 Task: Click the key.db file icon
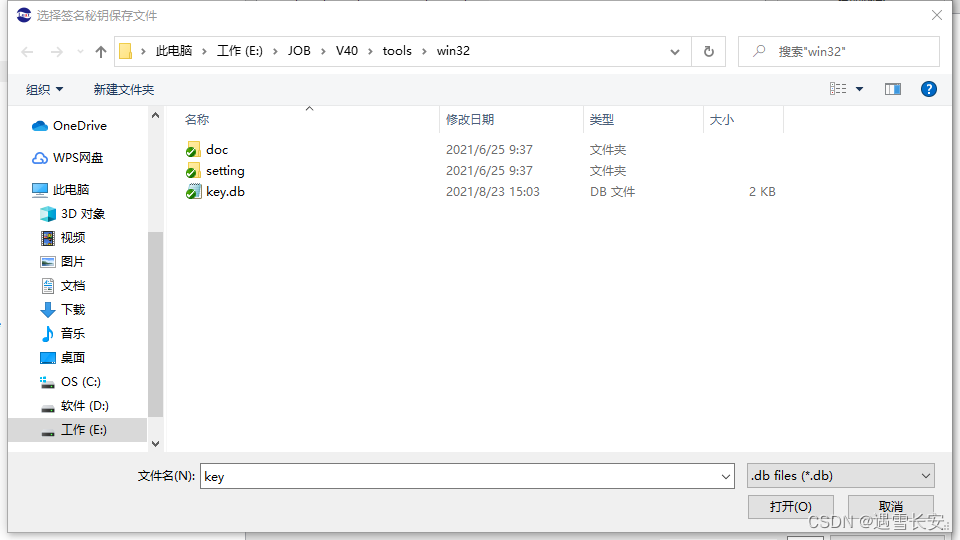click(193, 192)
